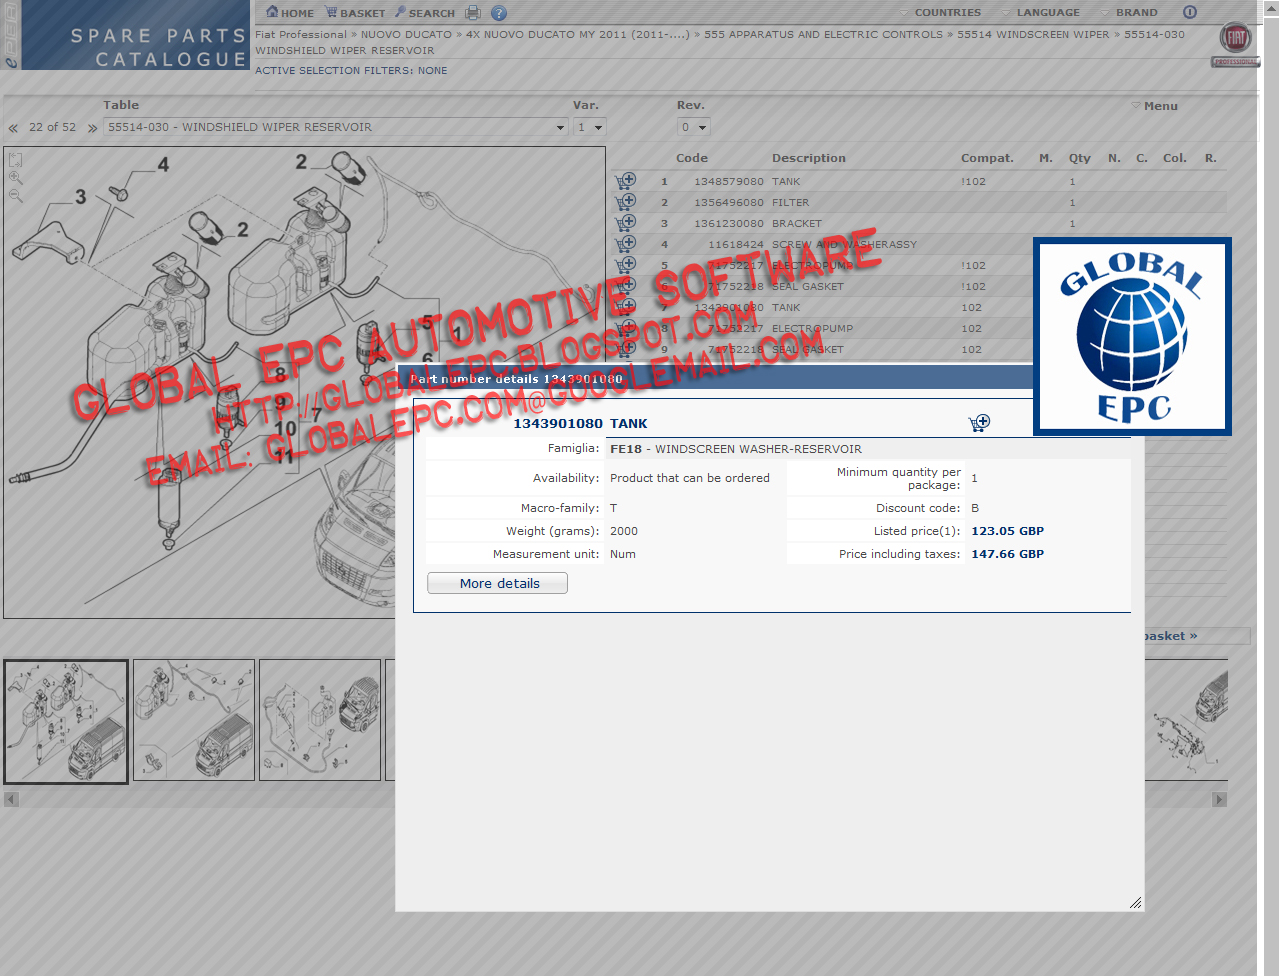Select the third diagram thumbnail
This screenshot has width=1280, height=976.
click(320, 720)
